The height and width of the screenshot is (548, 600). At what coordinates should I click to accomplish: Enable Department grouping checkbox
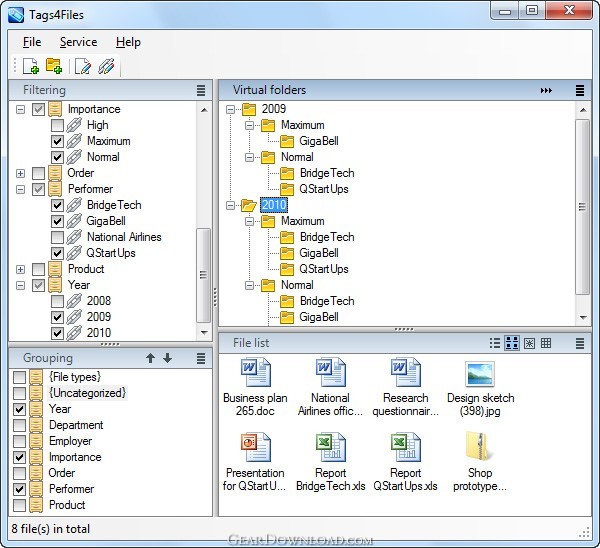(x=20, y=425)
